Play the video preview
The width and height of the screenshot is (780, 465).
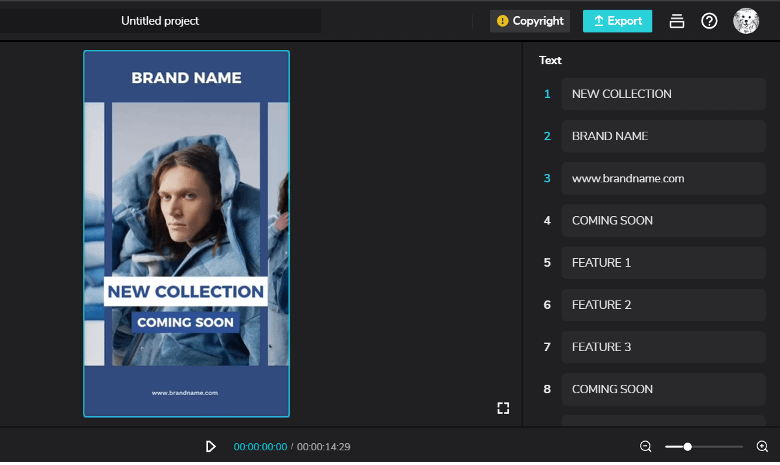point(210,447)
